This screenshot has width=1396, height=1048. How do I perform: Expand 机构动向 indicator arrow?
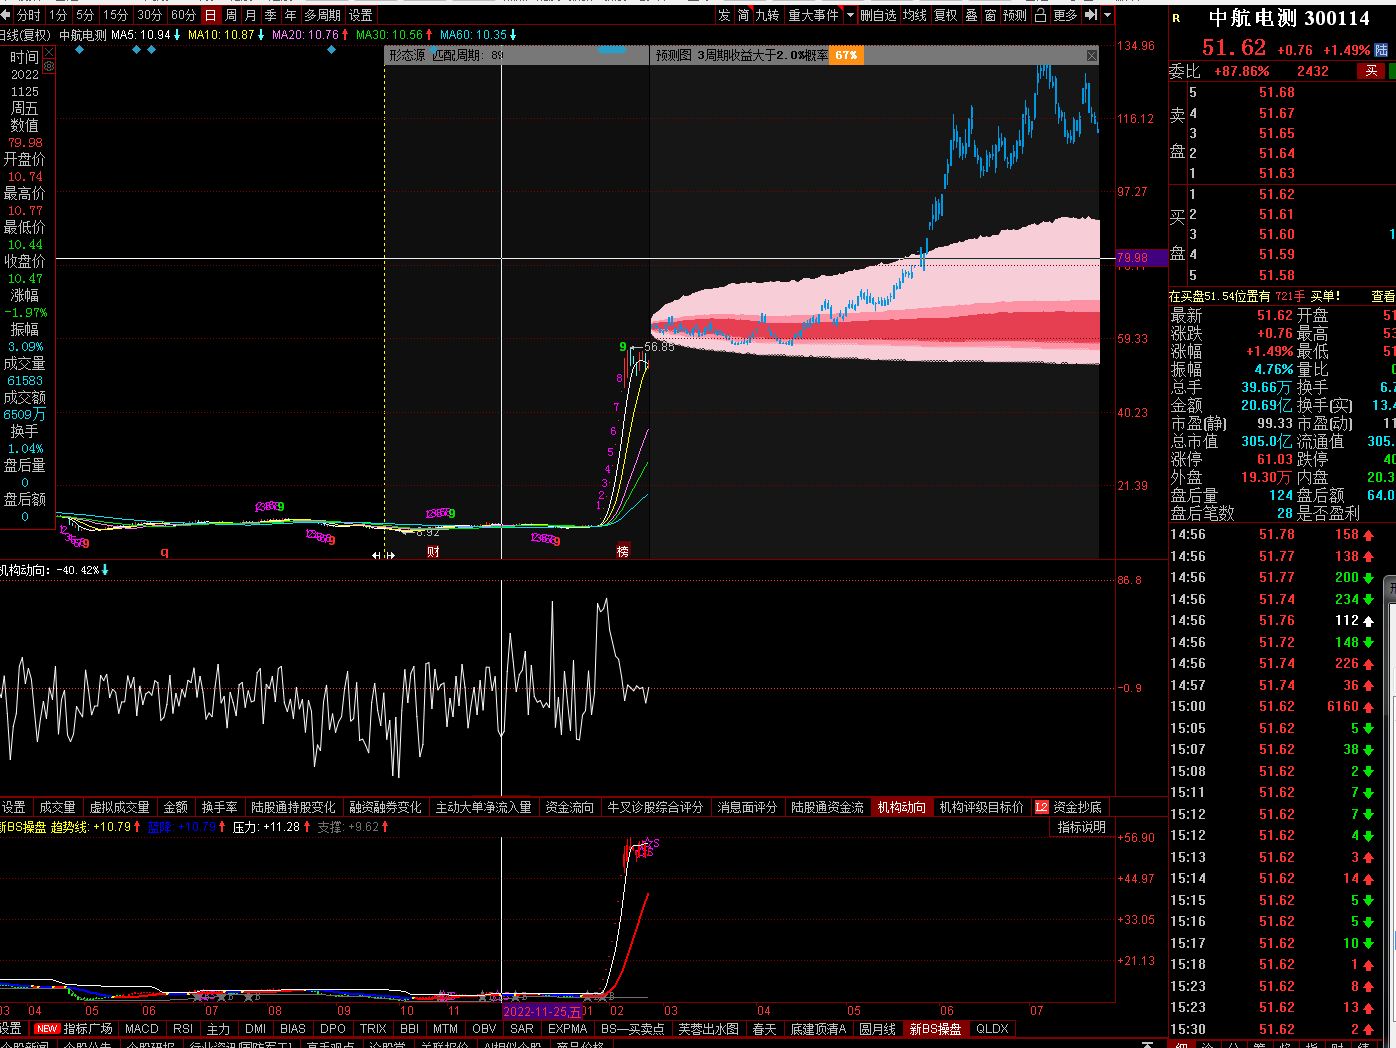pyautogui.click(x=105, y=570)
